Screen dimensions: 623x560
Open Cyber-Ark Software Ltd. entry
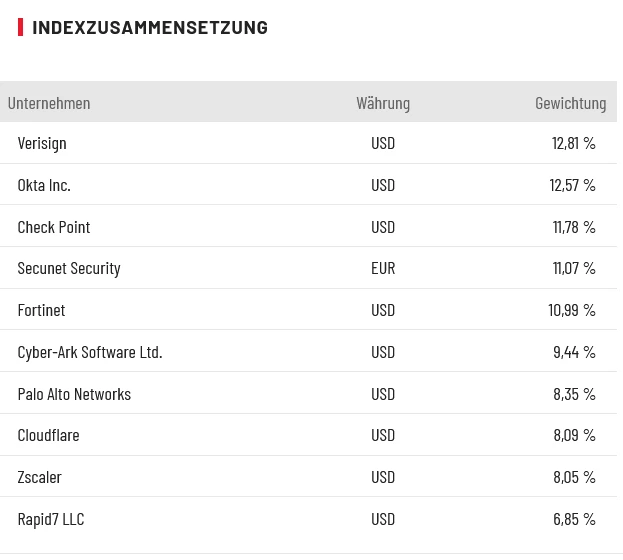(90, 352)
